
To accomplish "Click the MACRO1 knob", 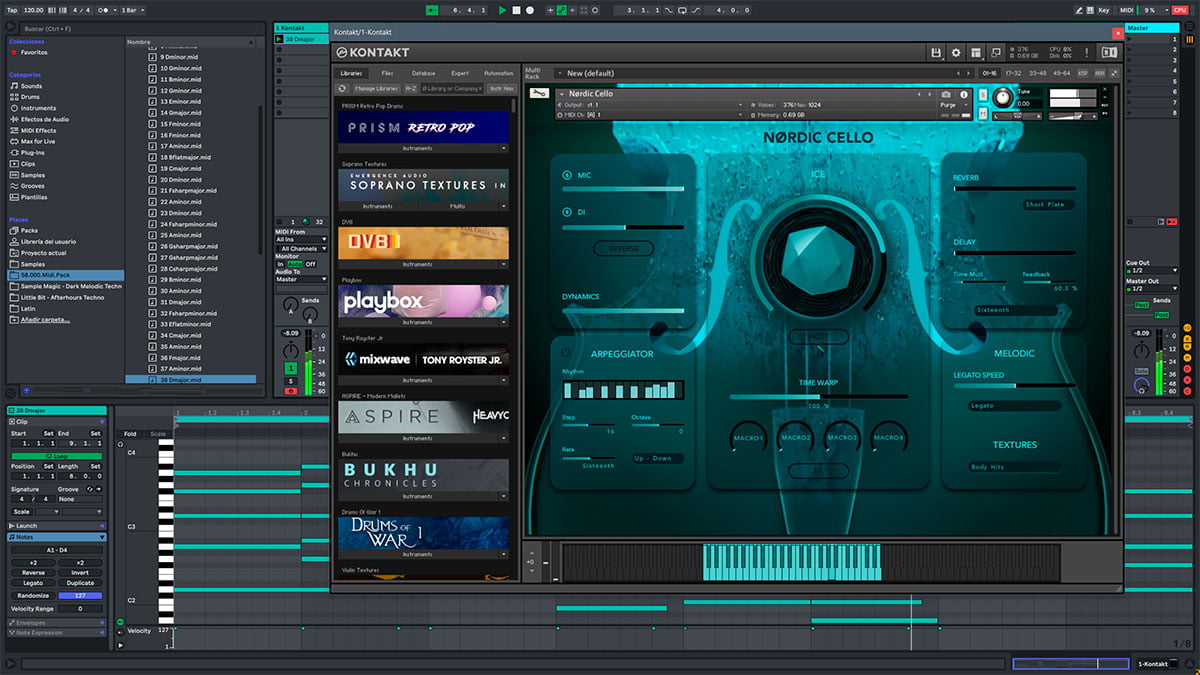I will 748,437.
